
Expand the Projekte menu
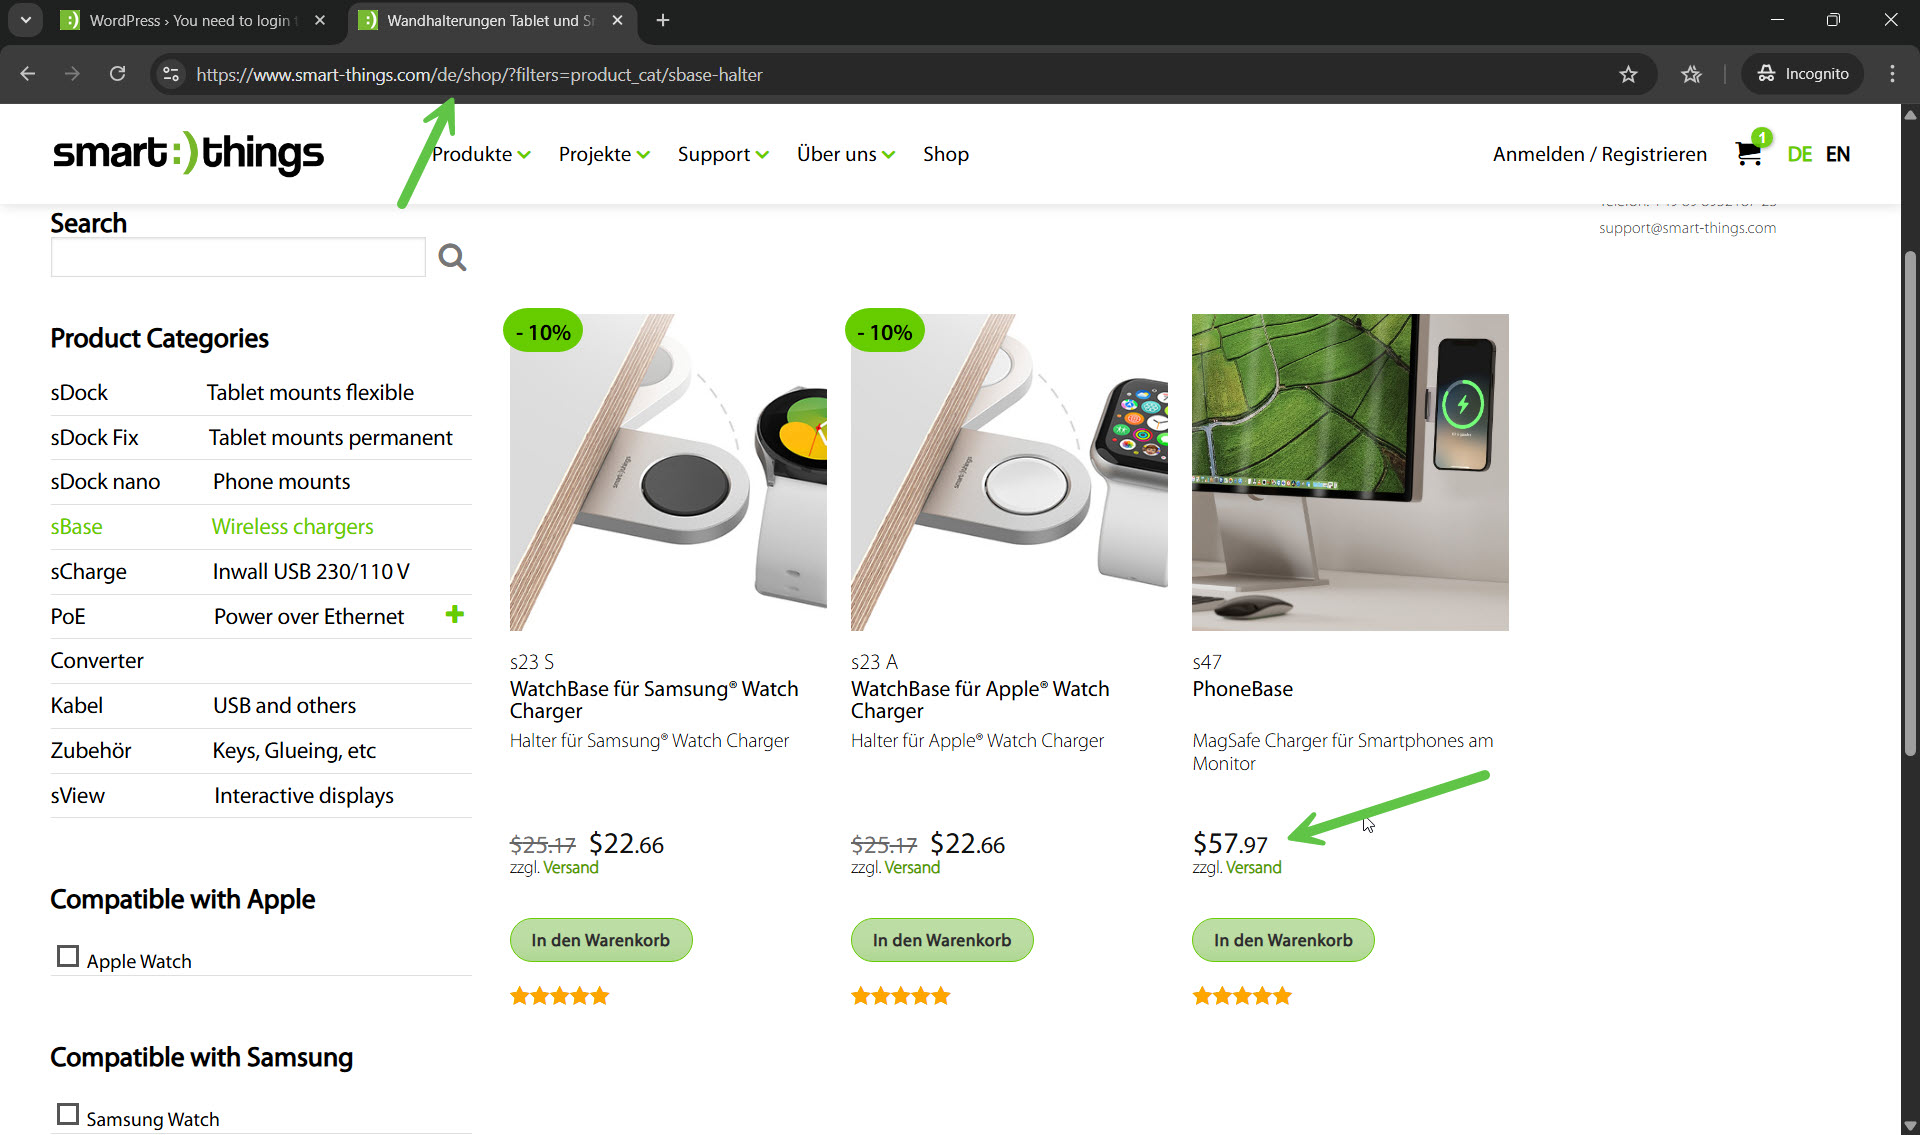pyautogui.click(x=604, y=154)
